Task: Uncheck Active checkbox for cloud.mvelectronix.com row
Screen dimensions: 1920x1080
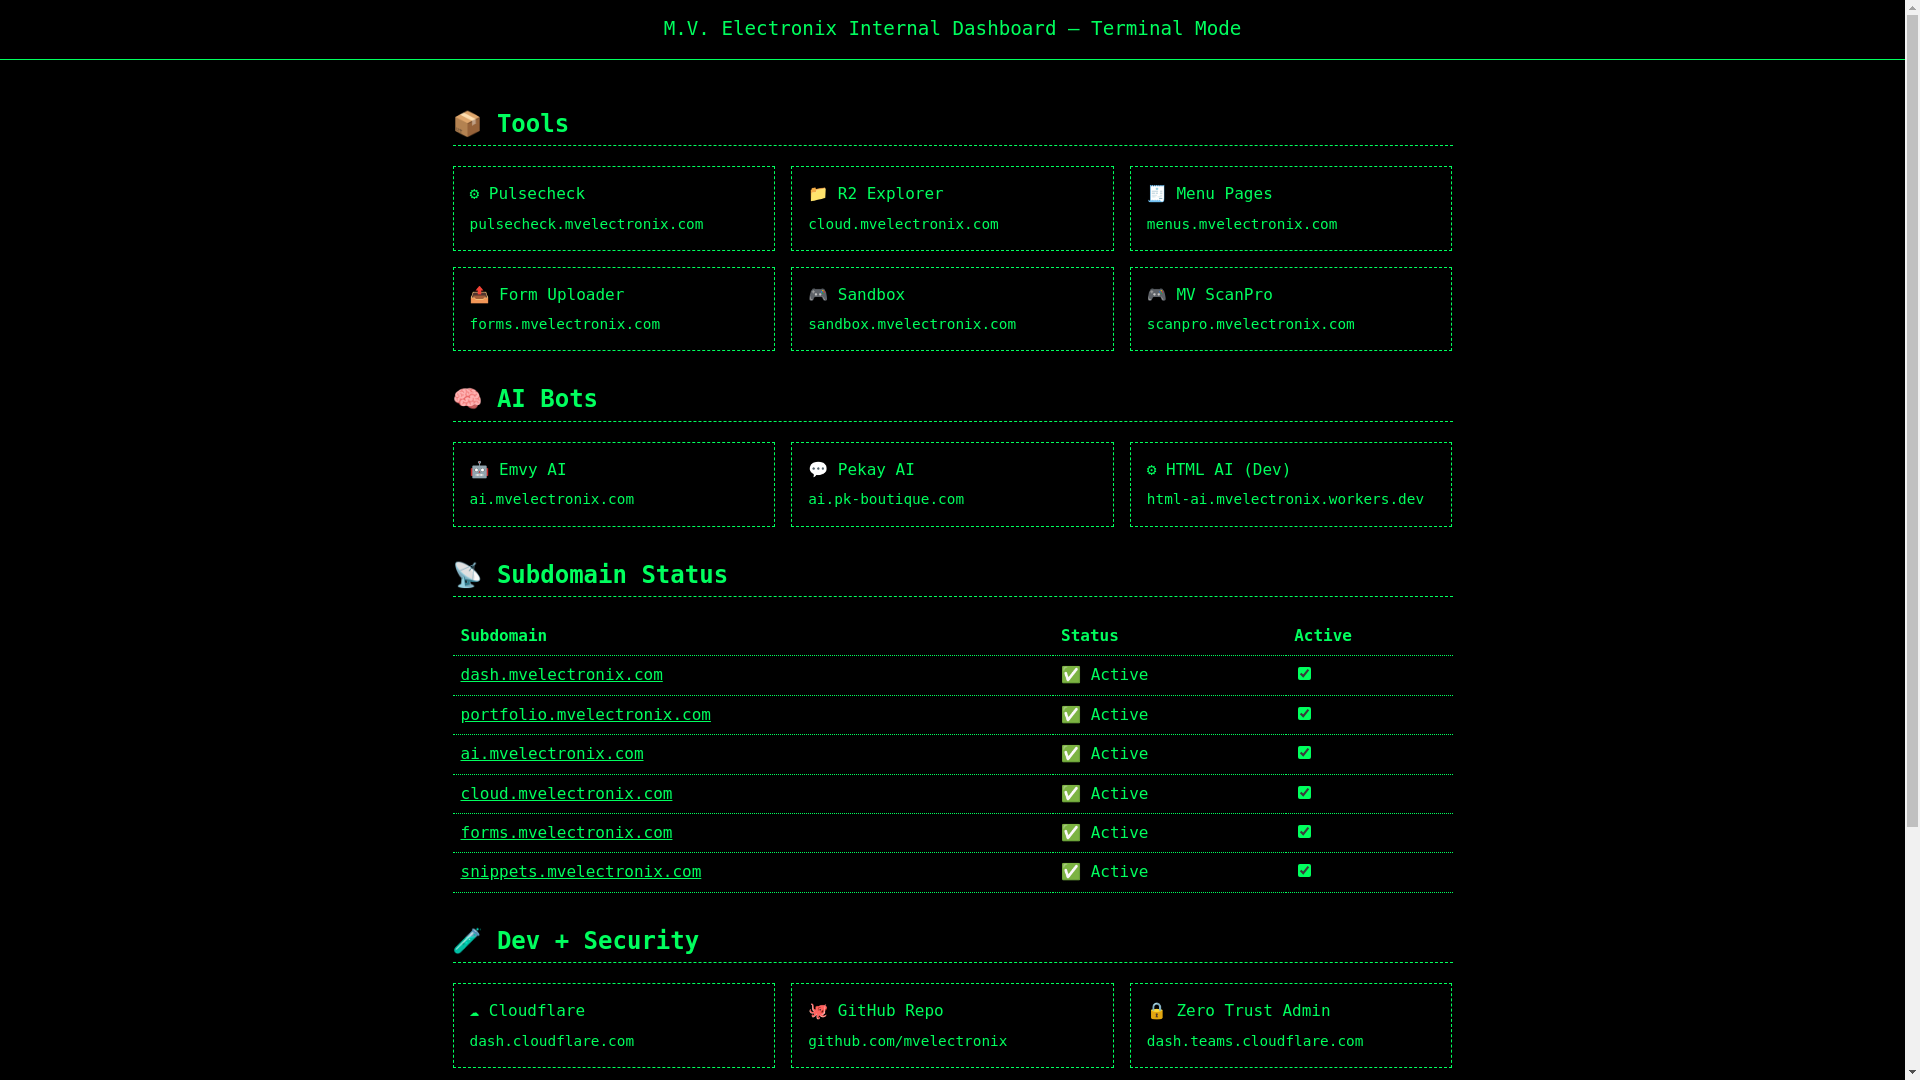Action: 1304,793
